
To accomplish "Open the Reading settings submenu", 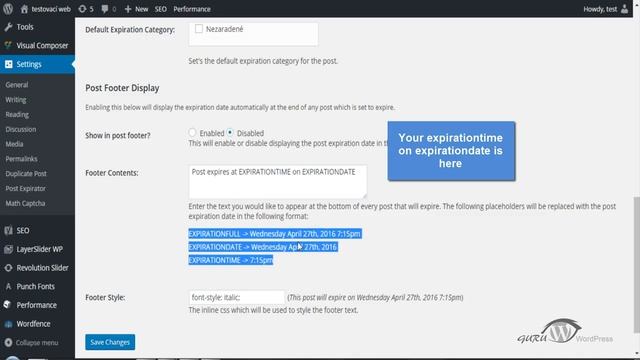I will tap(17, 114).
